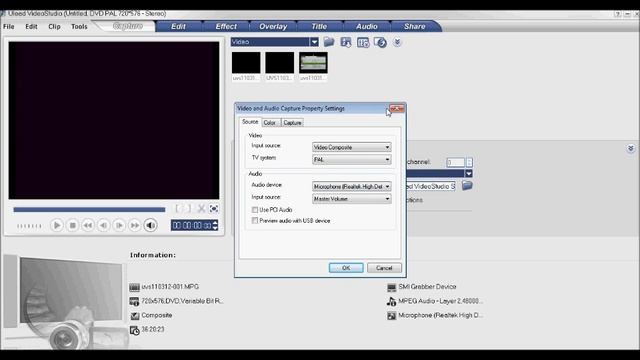The width and height of the screenshot is (640, 360).
Task: Open Audio Input source Master Volume dropdown
Action: pyautogui.click(x=351, y=199)
